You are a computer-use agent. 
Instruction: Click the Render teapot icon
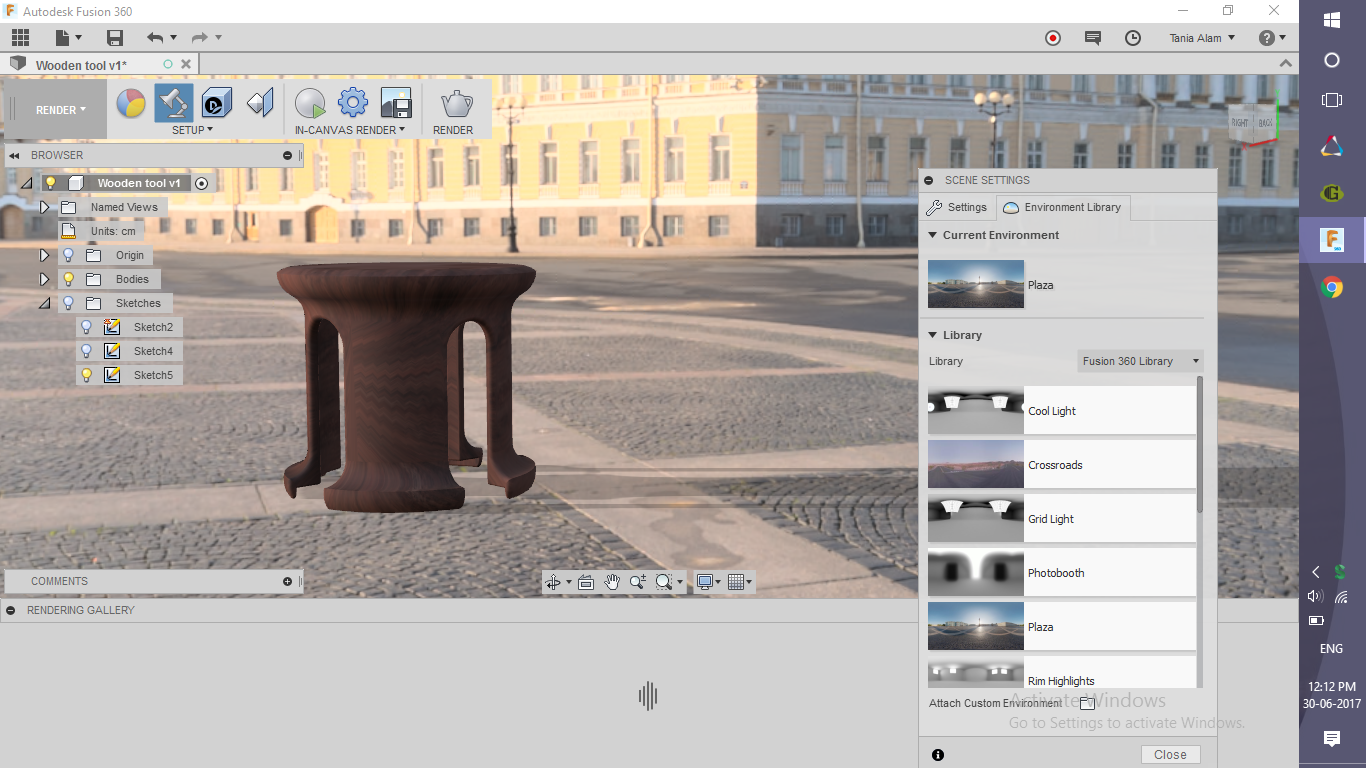pos(456,103)
